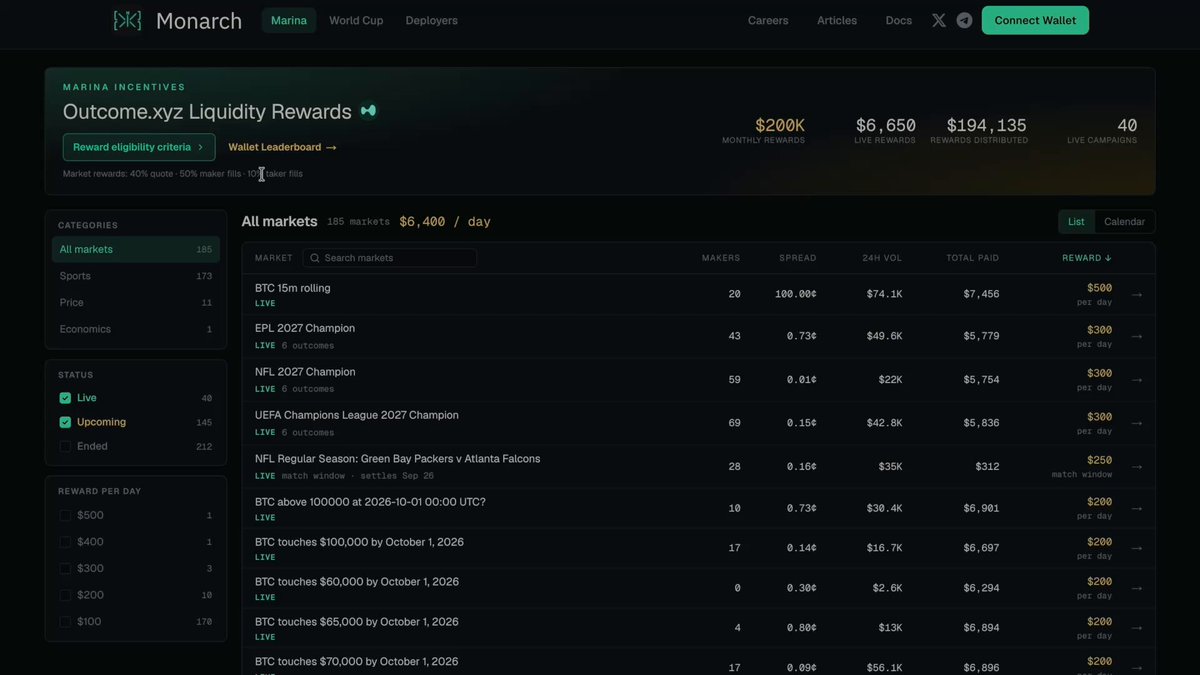Select the Sports category

[136, 276]
